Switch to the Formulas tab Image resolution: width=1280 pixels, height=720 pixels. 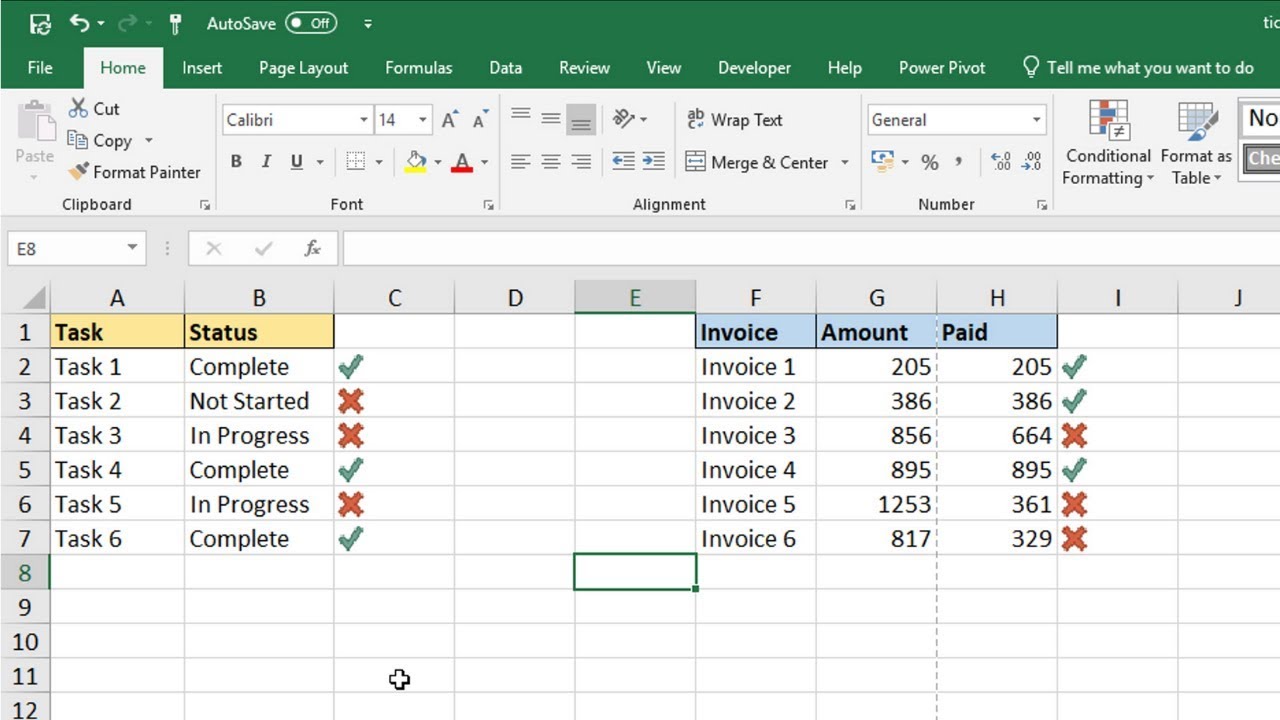click(x=418, y=68)
